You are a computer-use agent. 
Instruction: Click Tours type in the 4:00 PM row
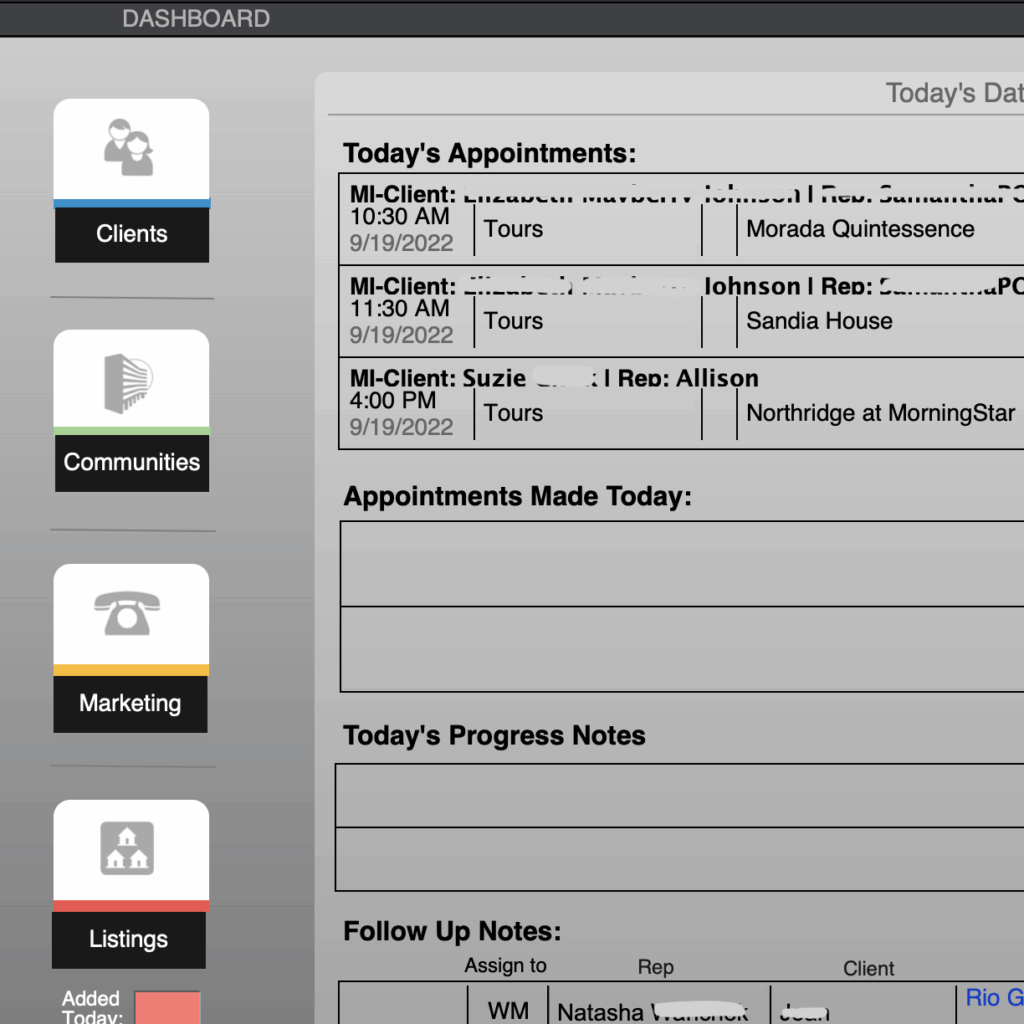point(514,413)
